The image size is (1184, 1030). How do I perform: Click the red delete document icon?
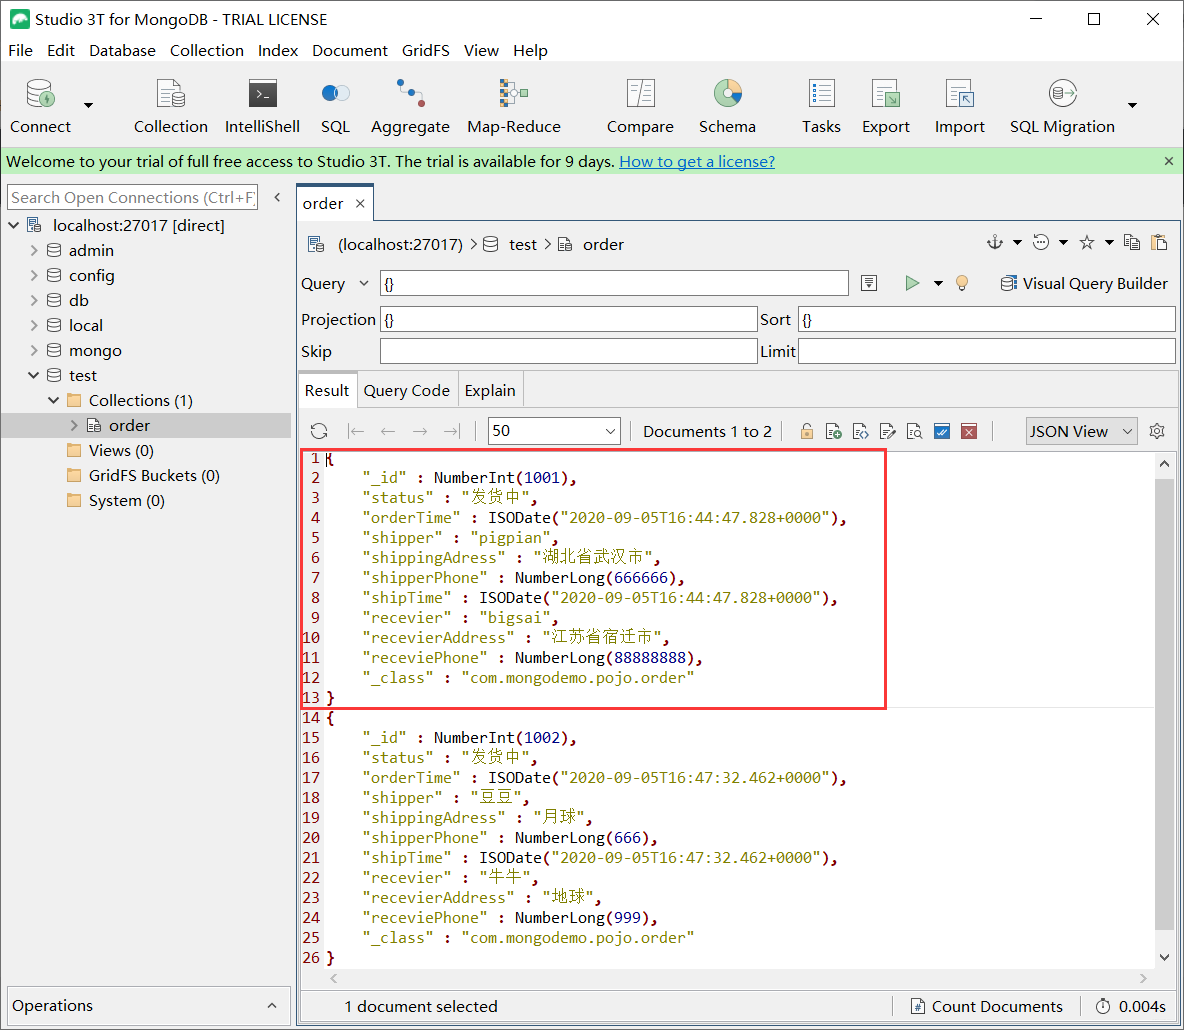tap(968, 432)
